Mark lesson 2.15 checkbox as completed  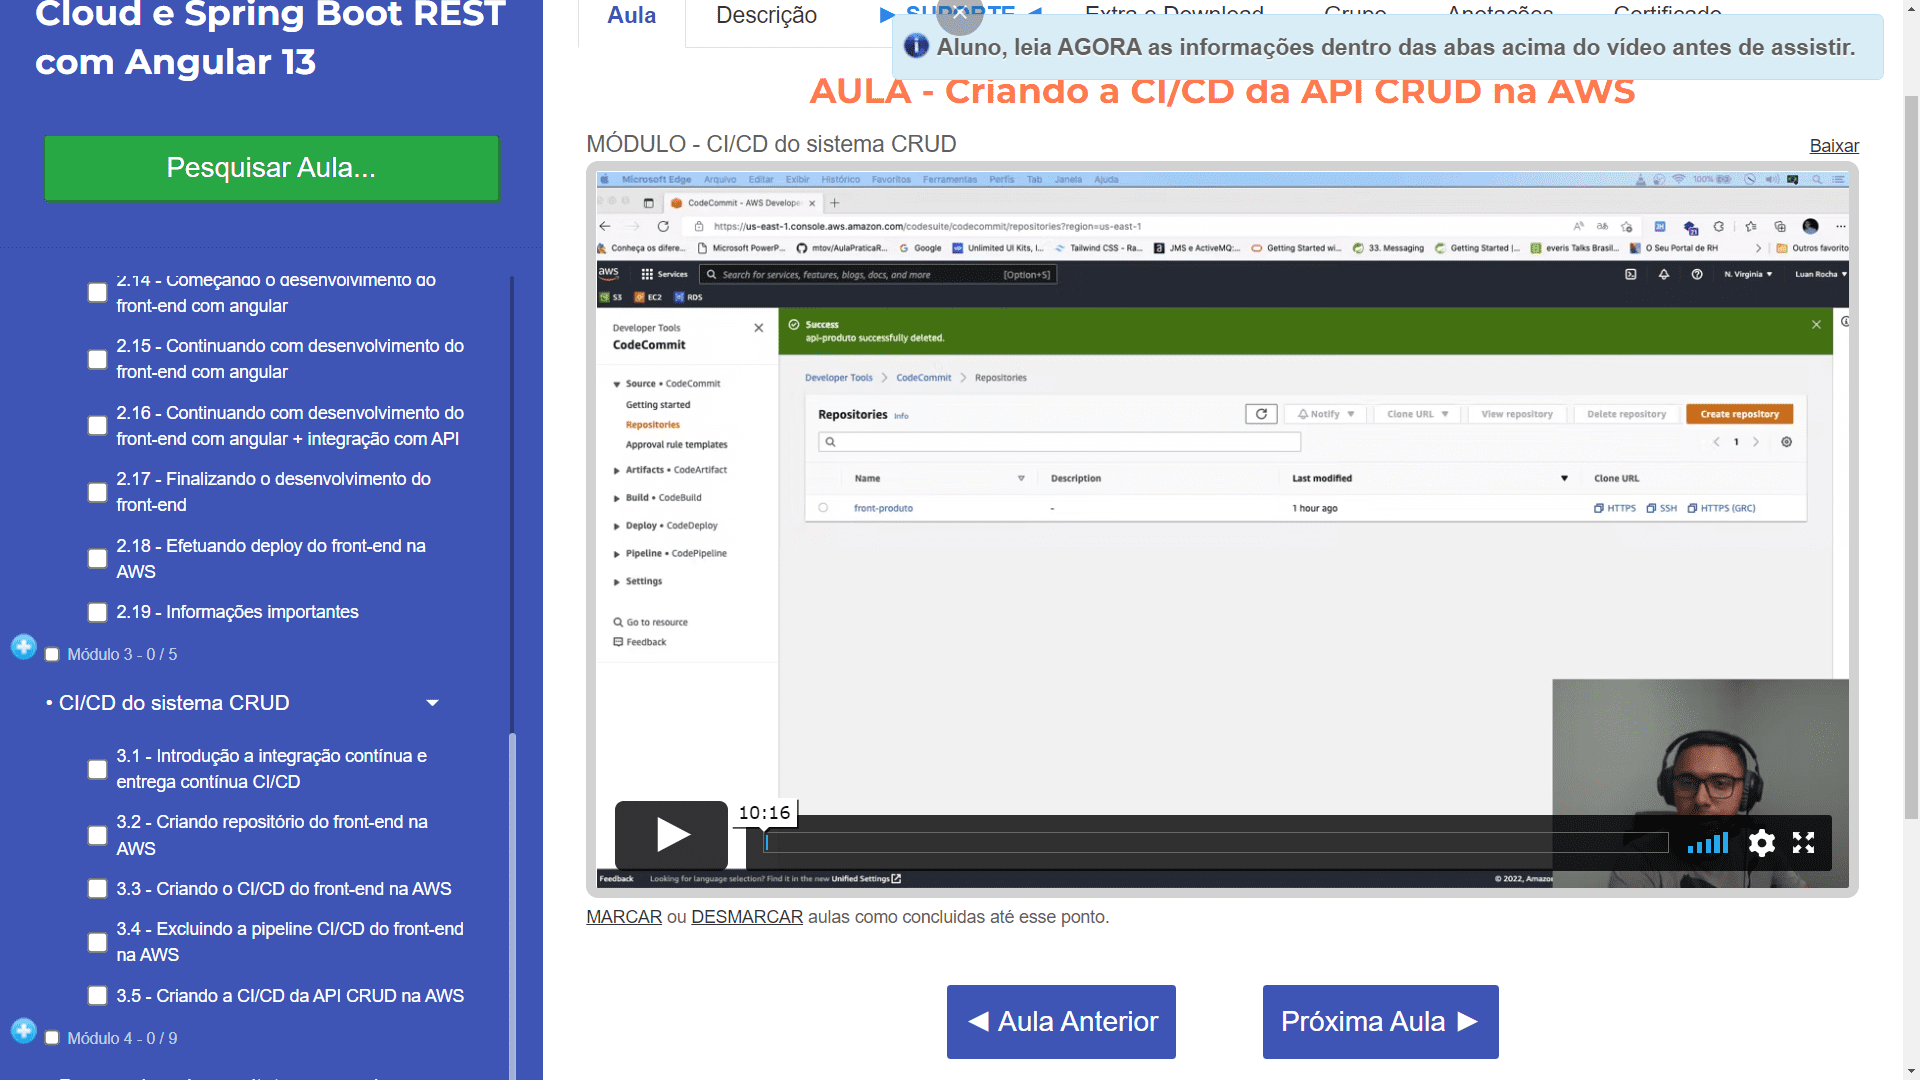[97, 359]
